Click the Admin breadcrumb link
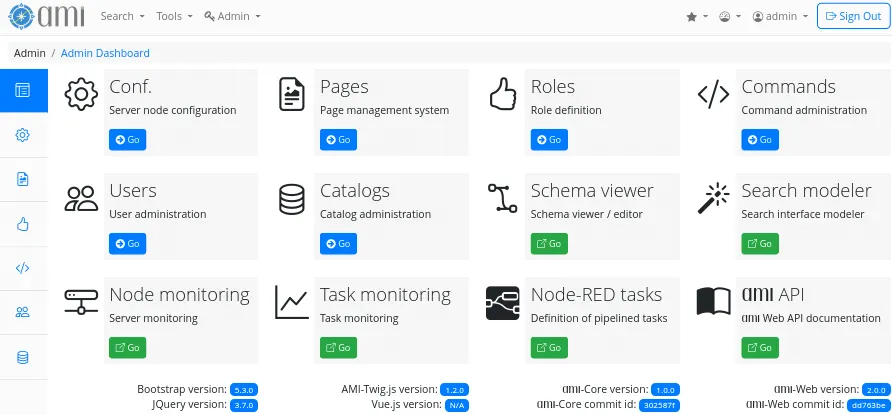The height and width of the screenshot is (415, 892). coord(30,53)
